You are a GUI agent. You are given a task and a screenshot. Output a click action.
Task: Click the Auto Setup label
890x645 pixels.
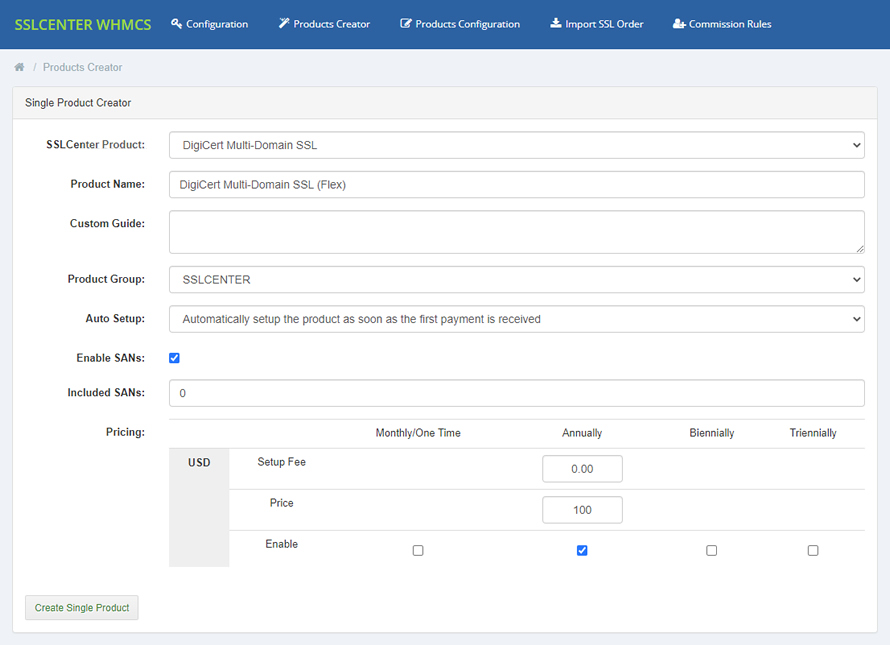click(115, 319)
